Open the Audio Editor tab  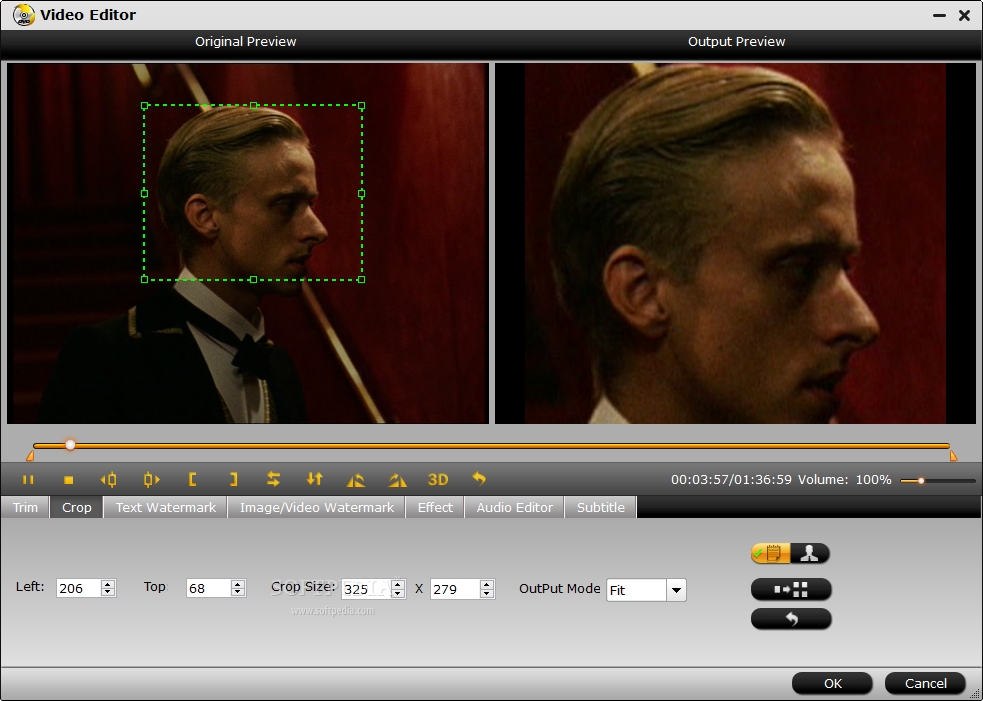coord(515,507)
